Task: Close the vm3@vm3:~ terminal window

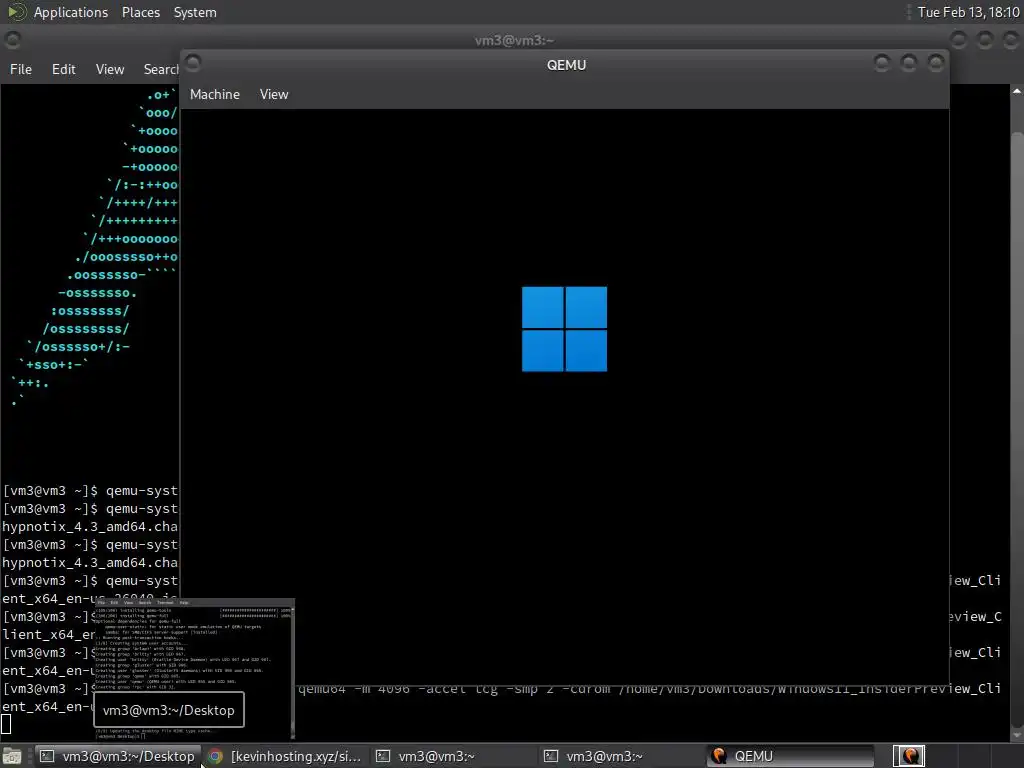Action: [1012, 40]
